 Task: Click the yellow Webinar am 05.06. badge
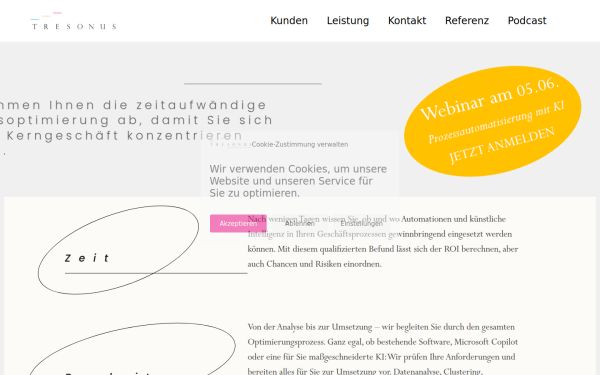(x=492, y=121)
